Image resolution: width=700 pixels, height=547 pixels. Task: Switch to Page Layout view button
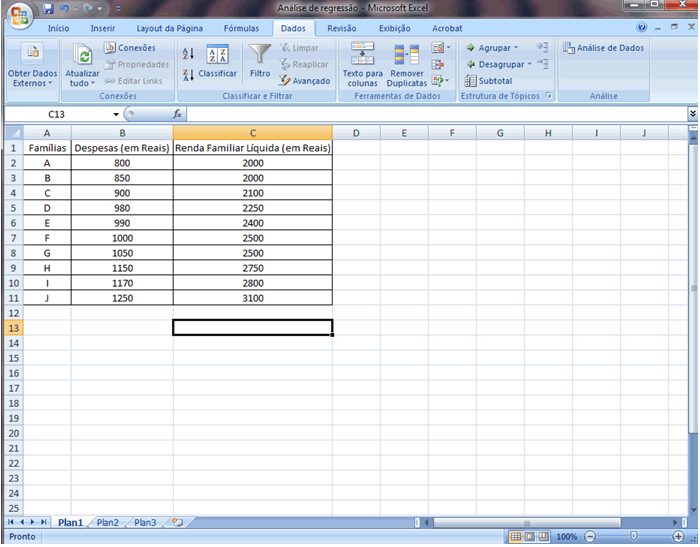point(529,537)
